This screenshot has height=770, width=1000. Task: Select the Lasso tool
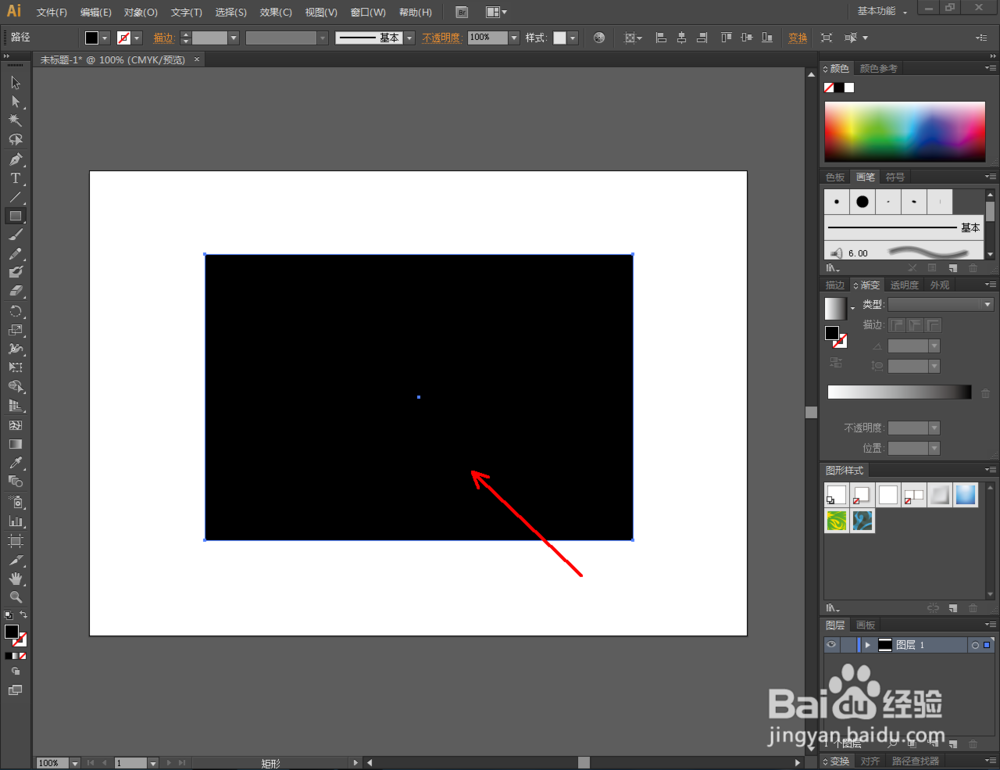coord(15,140)
